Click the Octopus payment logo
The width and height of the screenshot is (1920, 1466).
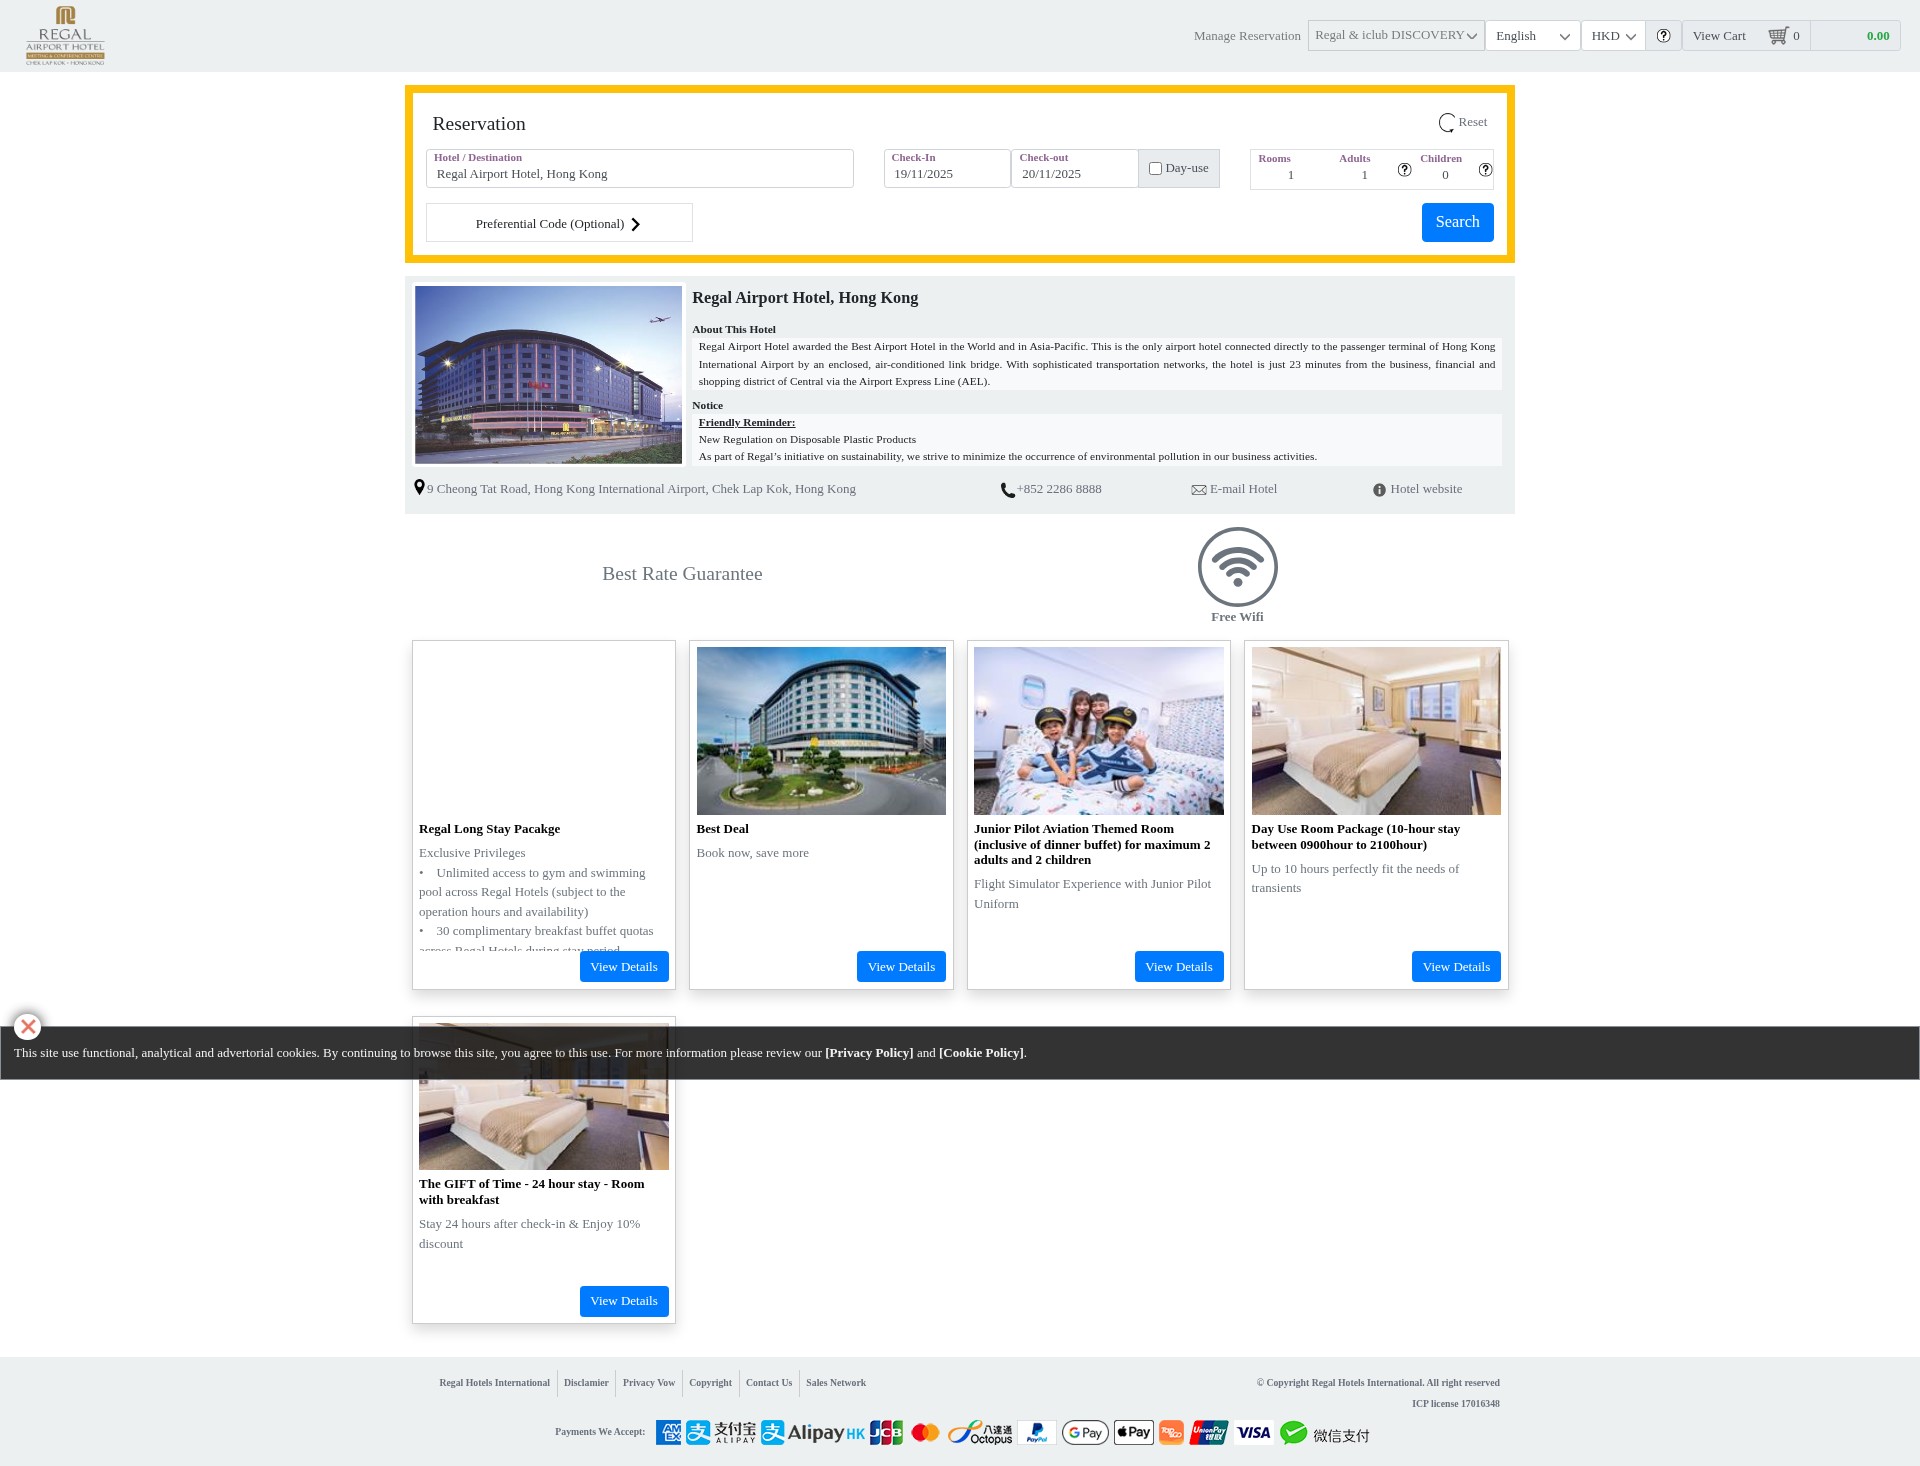(x=980, y=1433)
